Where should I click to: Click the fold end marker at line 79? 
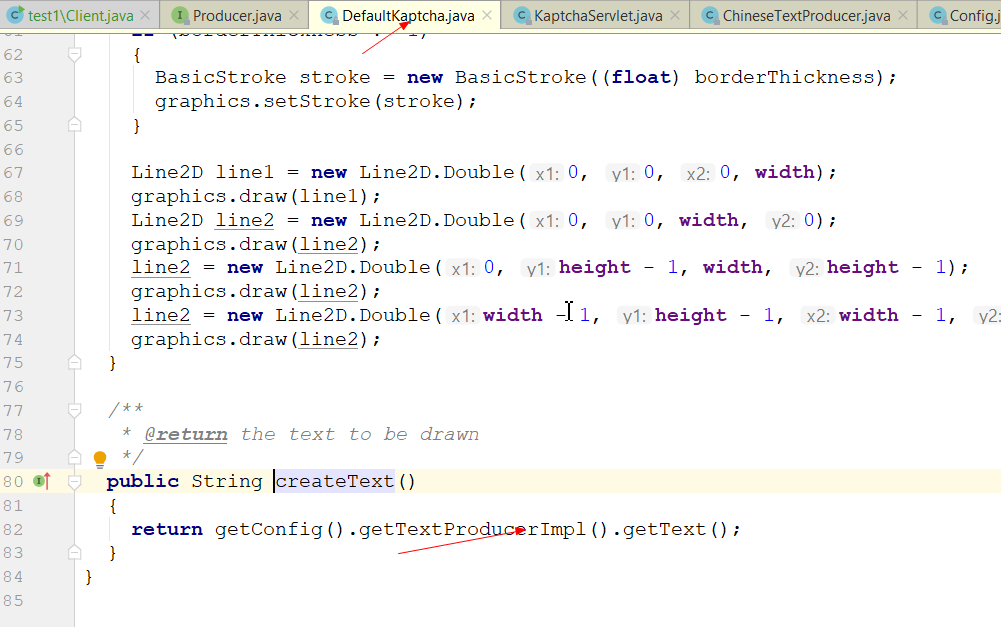75,457
